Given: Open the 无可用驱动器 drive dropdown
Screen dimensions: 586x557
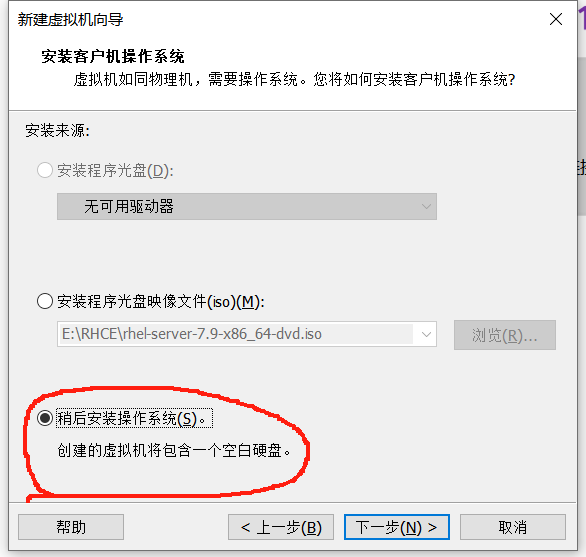Looking at the screenshot, I should [x=247, y=206].
